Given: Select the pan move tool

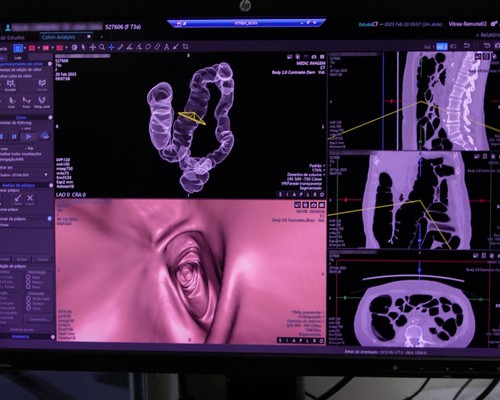Looking at the screenshot, I should (93, 47).
